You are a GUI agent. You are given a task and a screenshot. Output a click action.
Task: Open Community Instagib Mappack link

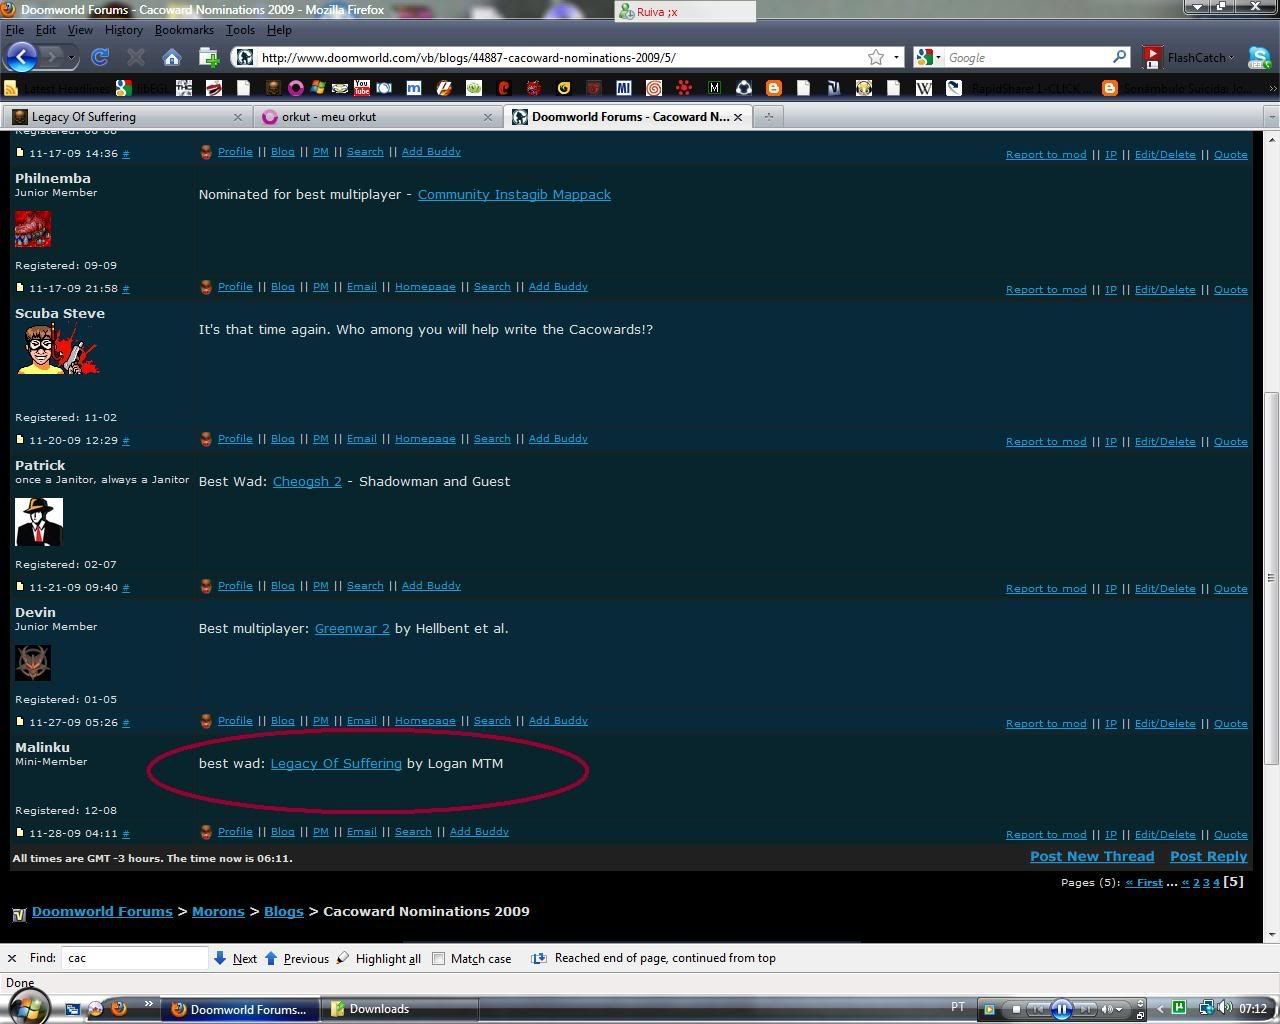[514, 194]
